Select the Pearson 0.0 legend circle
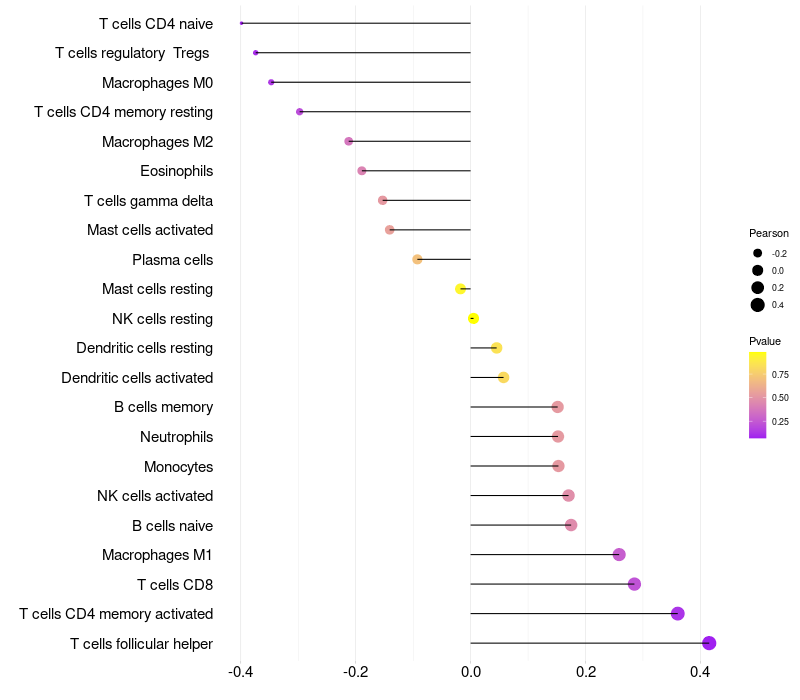This screenshot has width=800, height=700. point(757,270)
